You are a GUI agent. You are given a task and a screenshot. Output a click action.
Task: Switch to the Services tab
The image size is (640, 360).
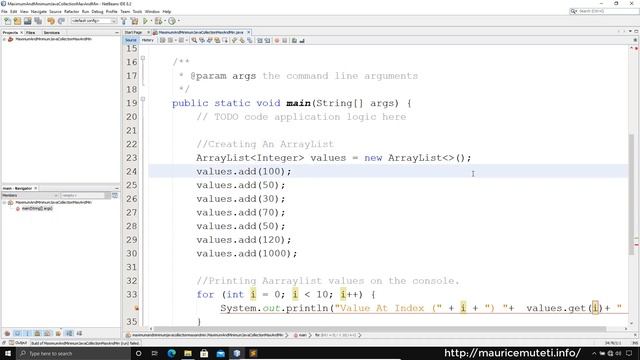pos(51,32)
